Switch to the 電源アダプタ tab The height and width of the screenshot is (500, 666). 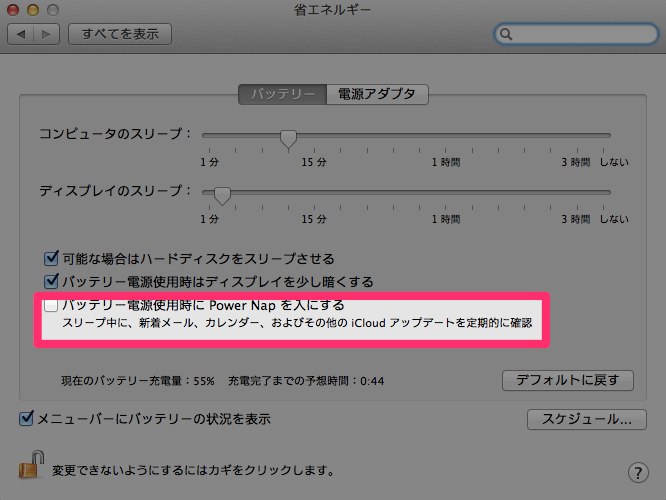click(377, 94)
